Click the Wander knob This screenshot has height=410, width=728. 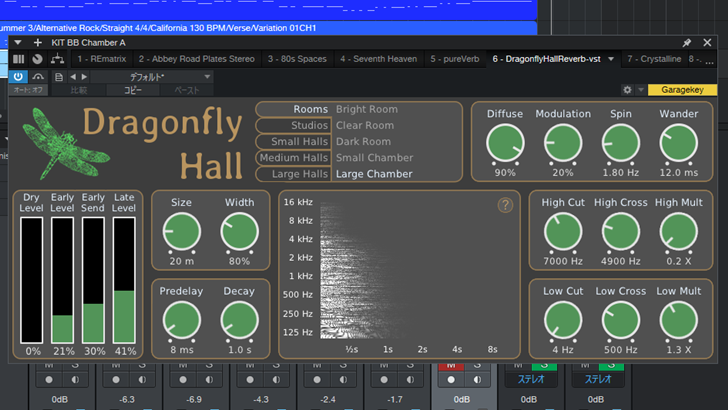[x=678, y=143]
